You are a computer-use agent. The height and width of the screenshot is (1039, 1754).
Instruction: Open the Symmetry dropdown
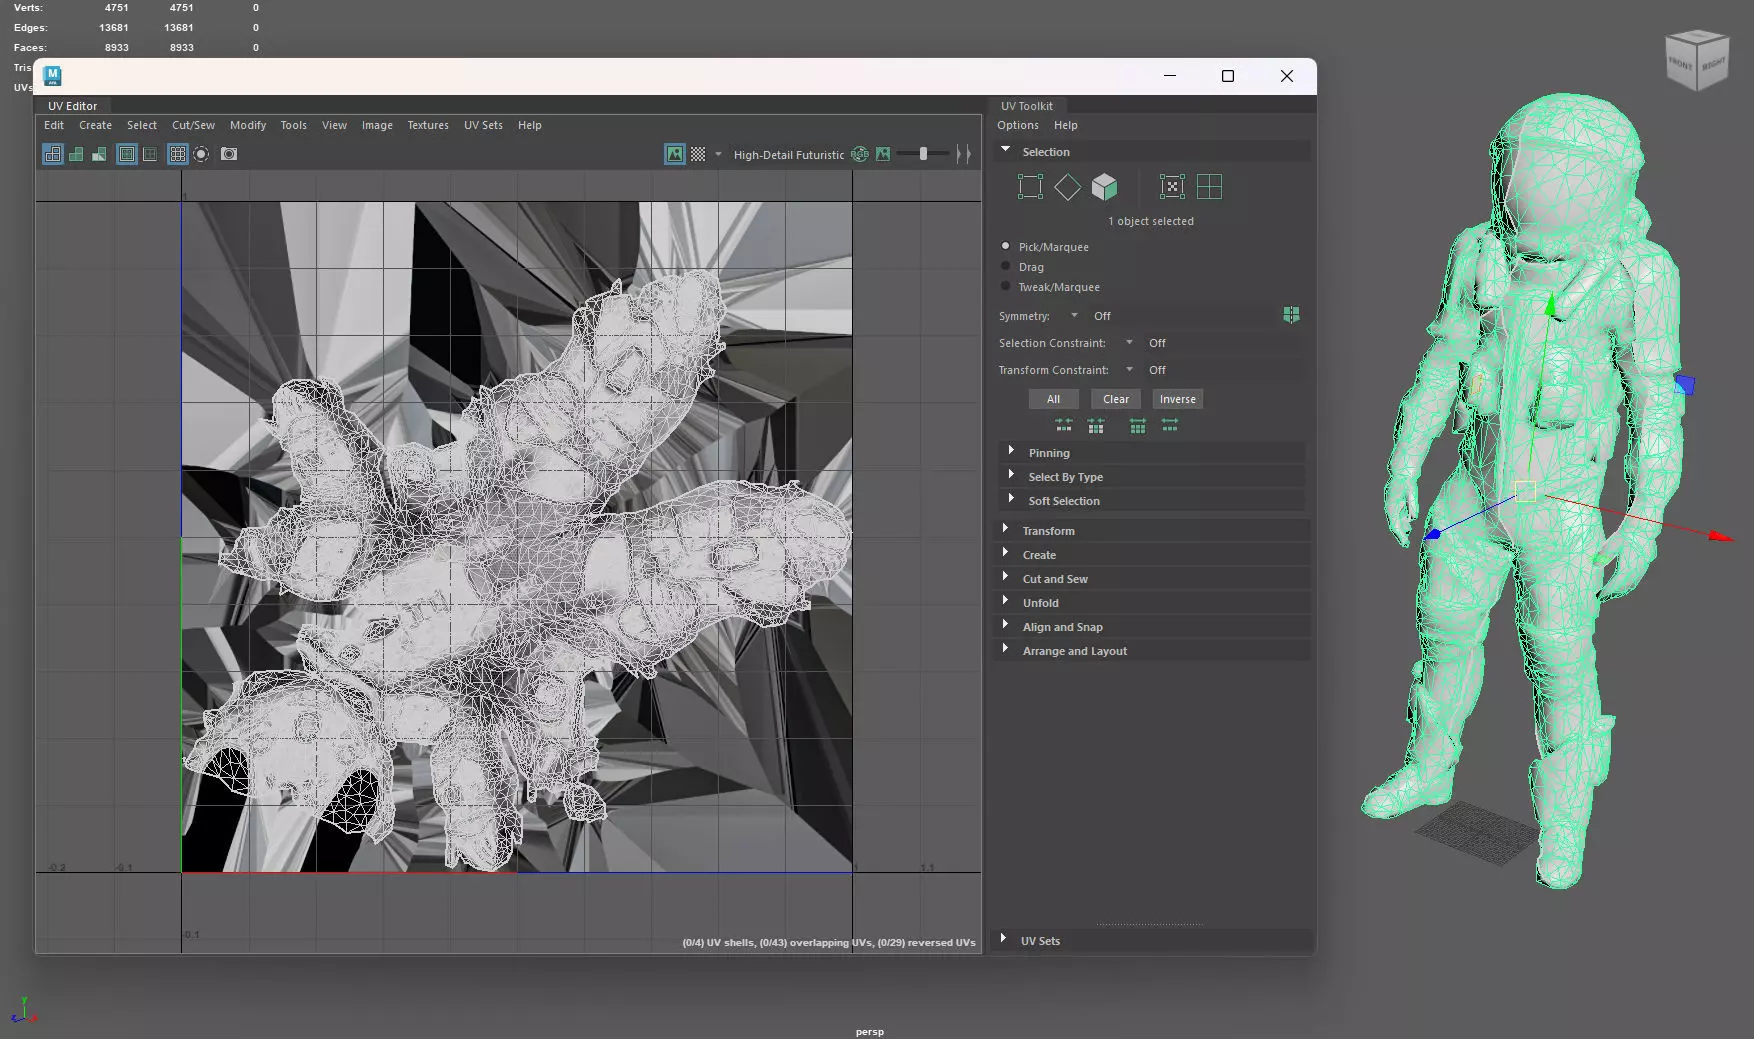[1074, 316]
